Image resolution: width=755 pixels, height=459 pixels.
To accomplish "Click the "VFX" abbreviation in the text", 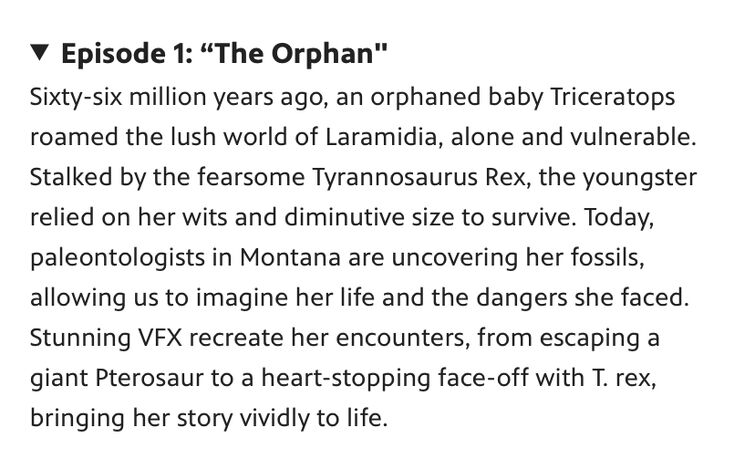I will tap(160, 338).
